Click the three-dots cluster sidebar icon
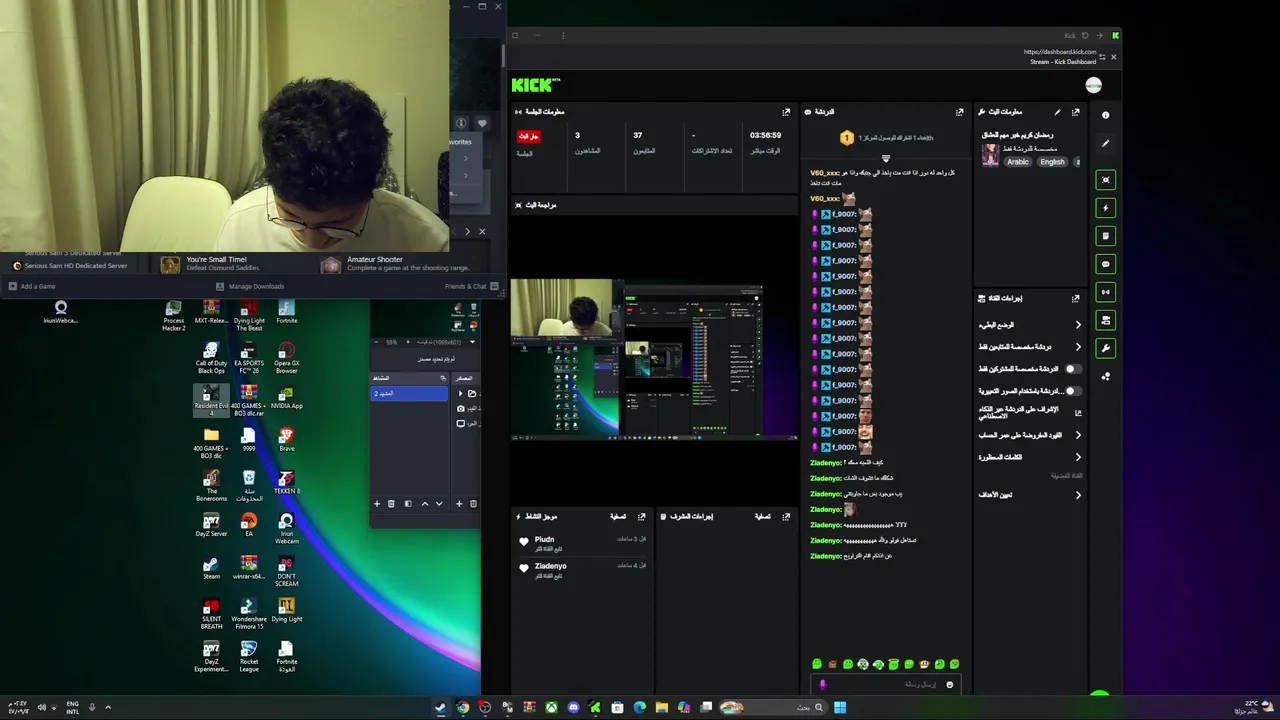Image resolution: width=1280 pixels, height=720 pixels. pyautogui.click(x=1105, y=376)
